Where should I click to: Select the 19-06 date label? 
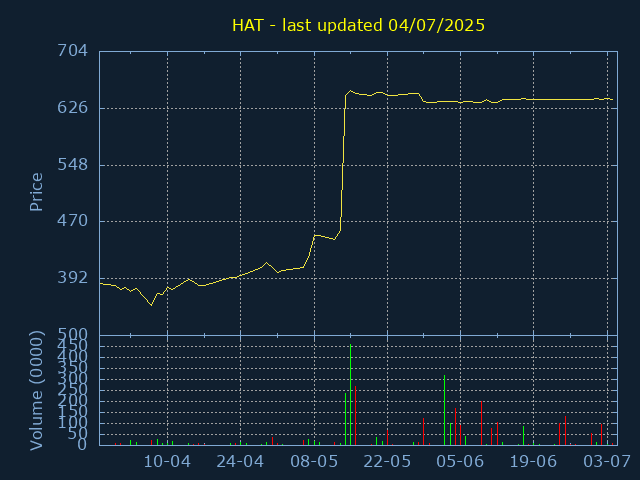(x=533, y=462)
